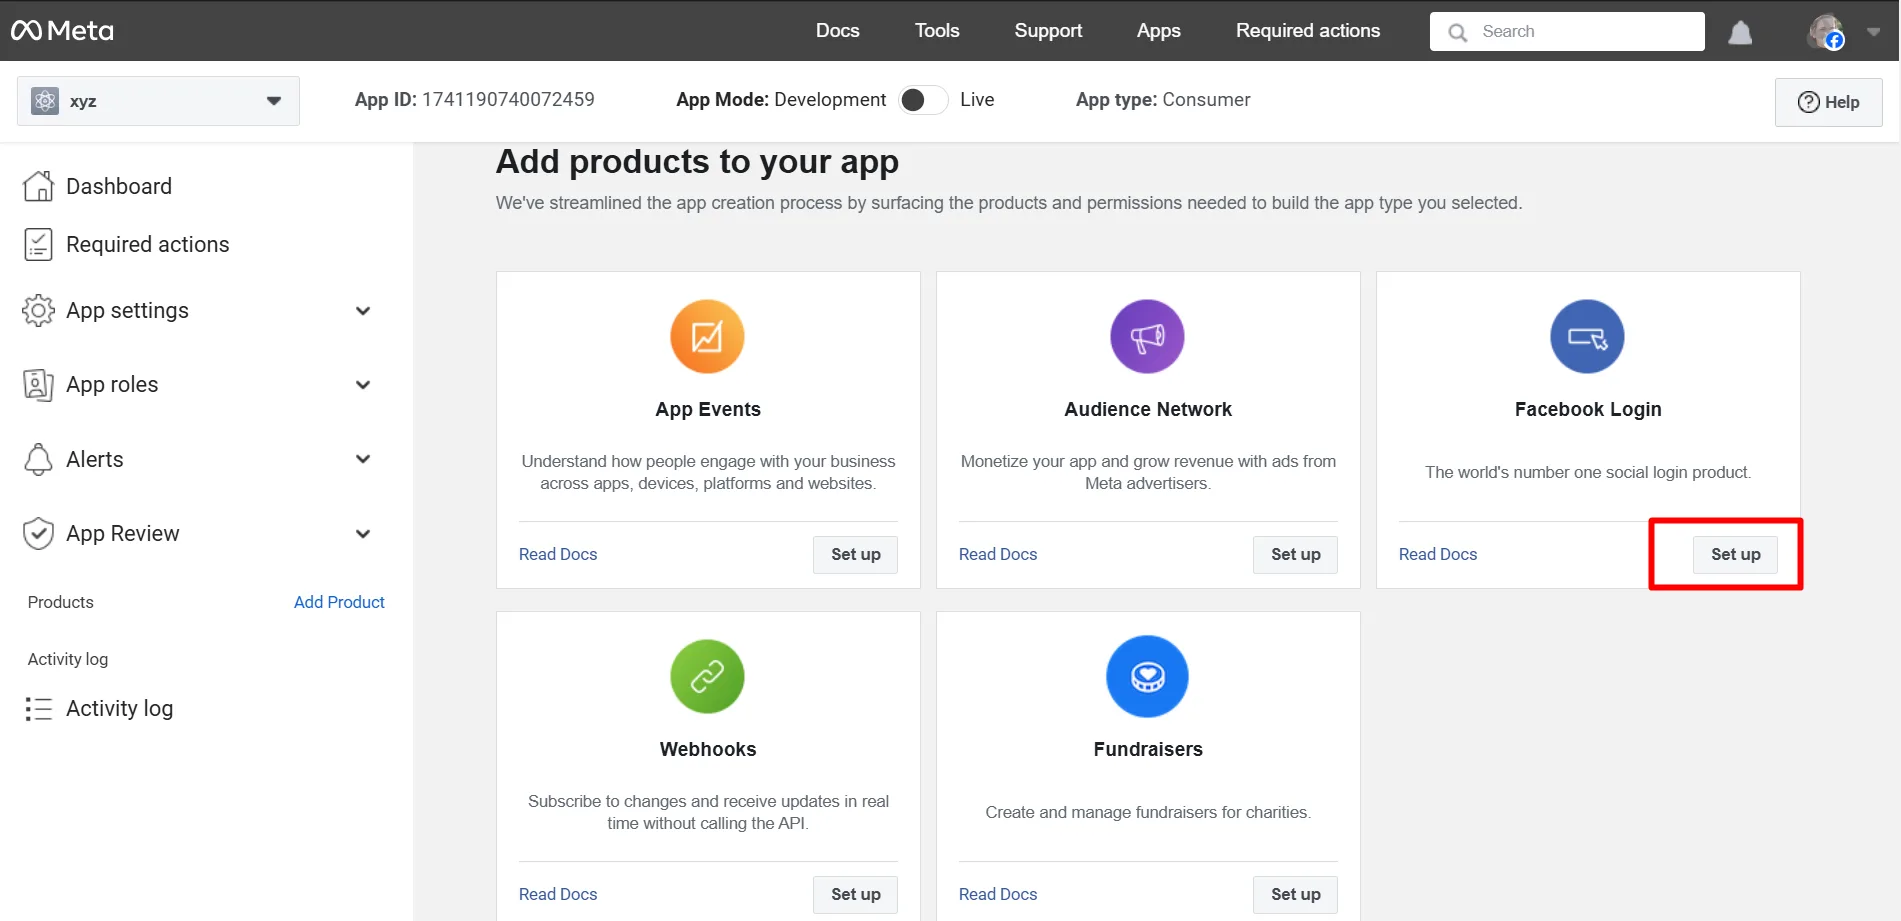The height and width of the screenshot is (921, 1901).
Task: Click the xyz app atom icon
Action: [45, 101]
